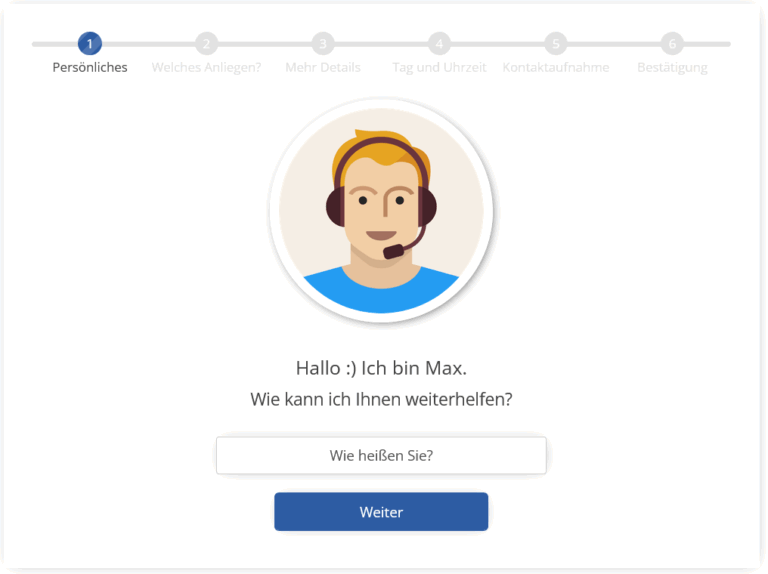Screen dimensions: 768x574
Task: Jump to step 2 circle
Action: coord(206,44)
